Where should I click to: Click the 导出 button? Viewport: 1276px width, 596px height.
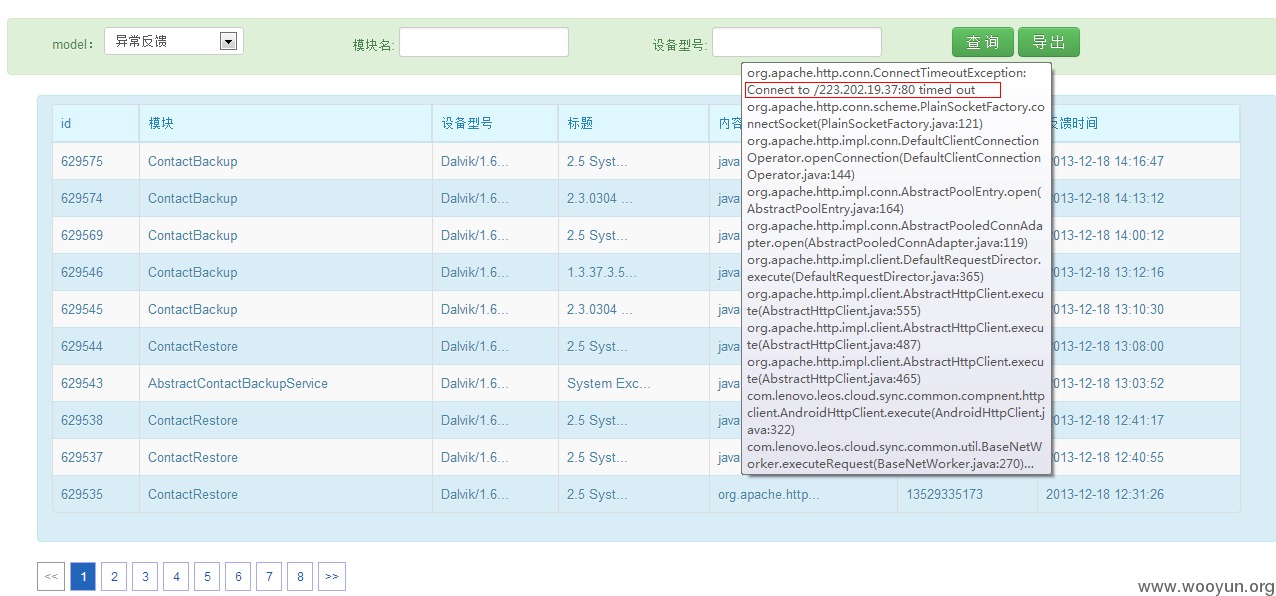coord(1049,42)
